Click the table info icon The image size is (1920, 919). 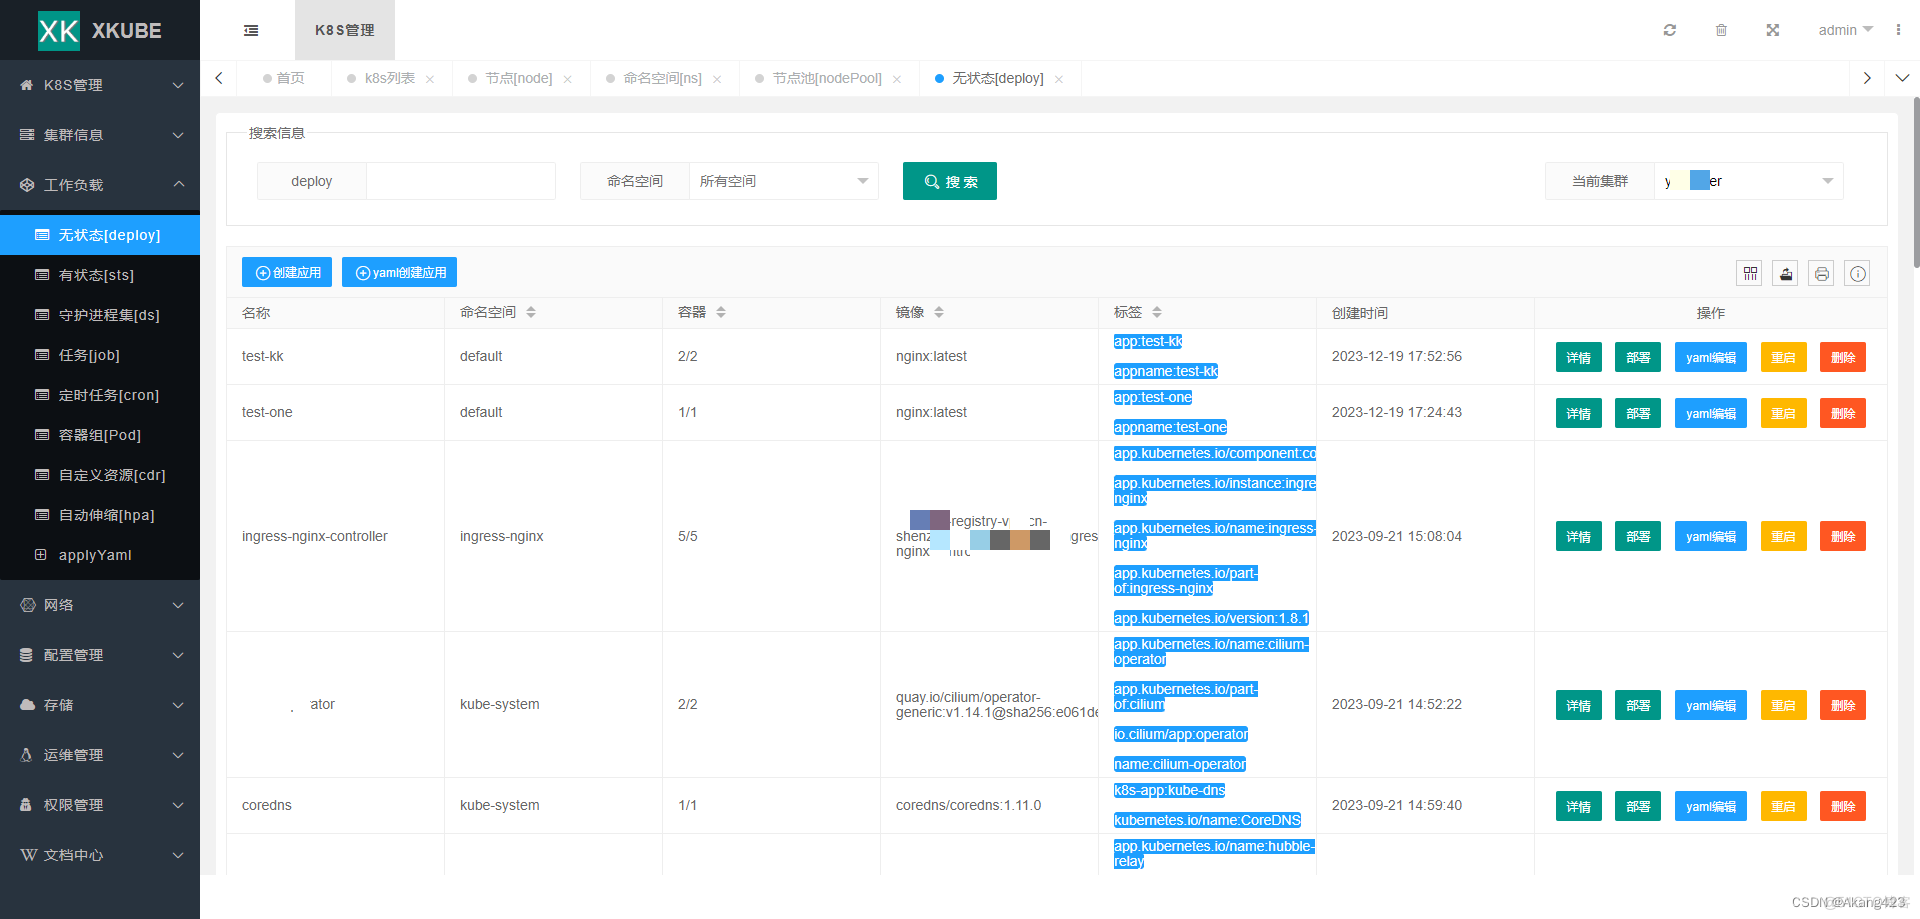[1858, 273]
